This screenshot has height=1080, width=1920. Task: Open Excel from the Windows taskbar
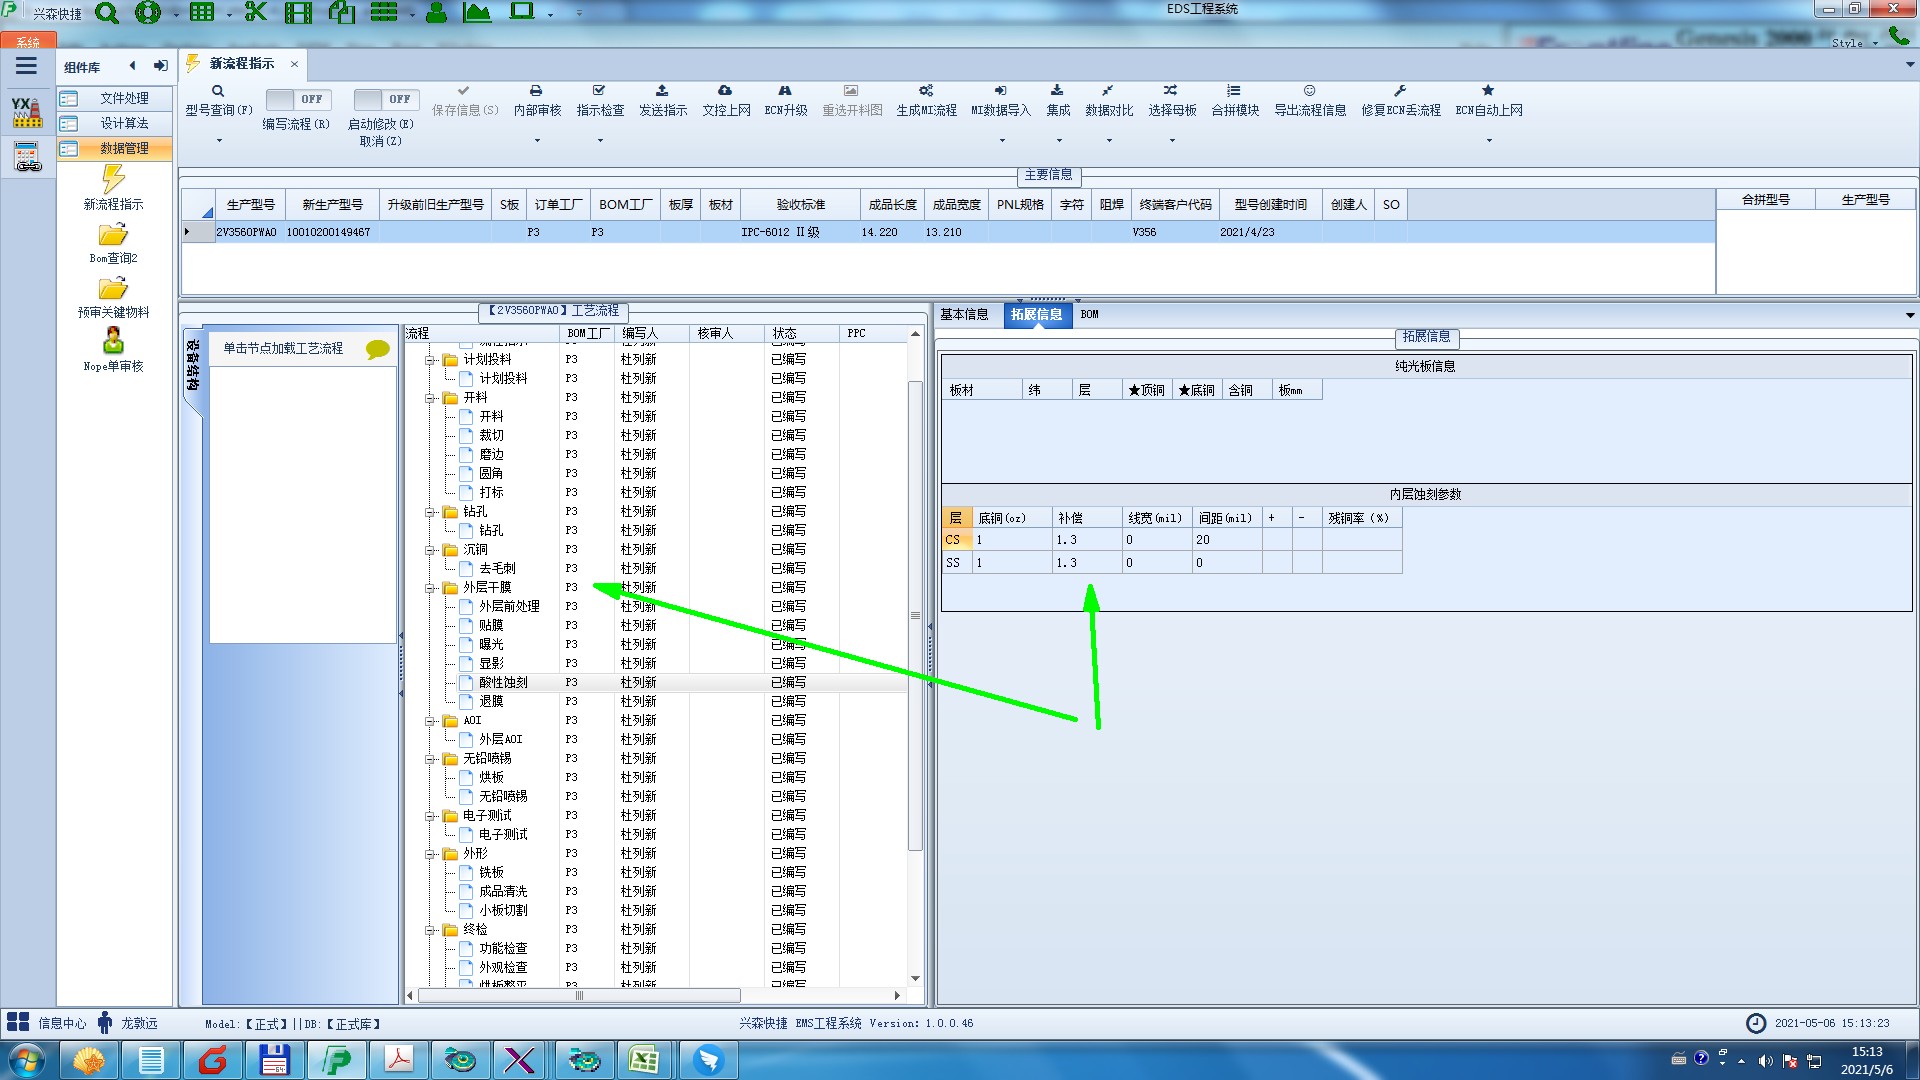point(644,1060)
